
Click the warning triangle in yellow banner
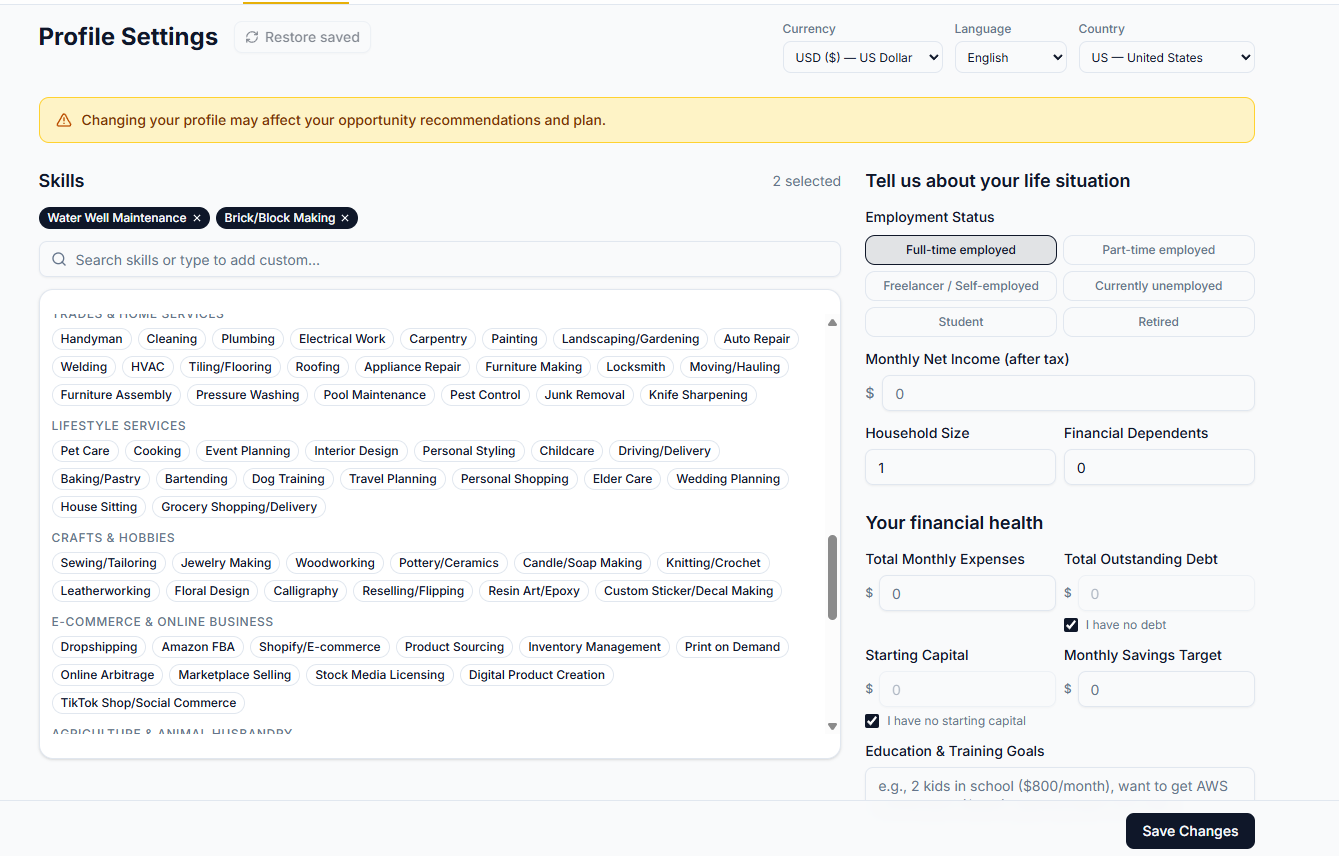coord(64,119)
